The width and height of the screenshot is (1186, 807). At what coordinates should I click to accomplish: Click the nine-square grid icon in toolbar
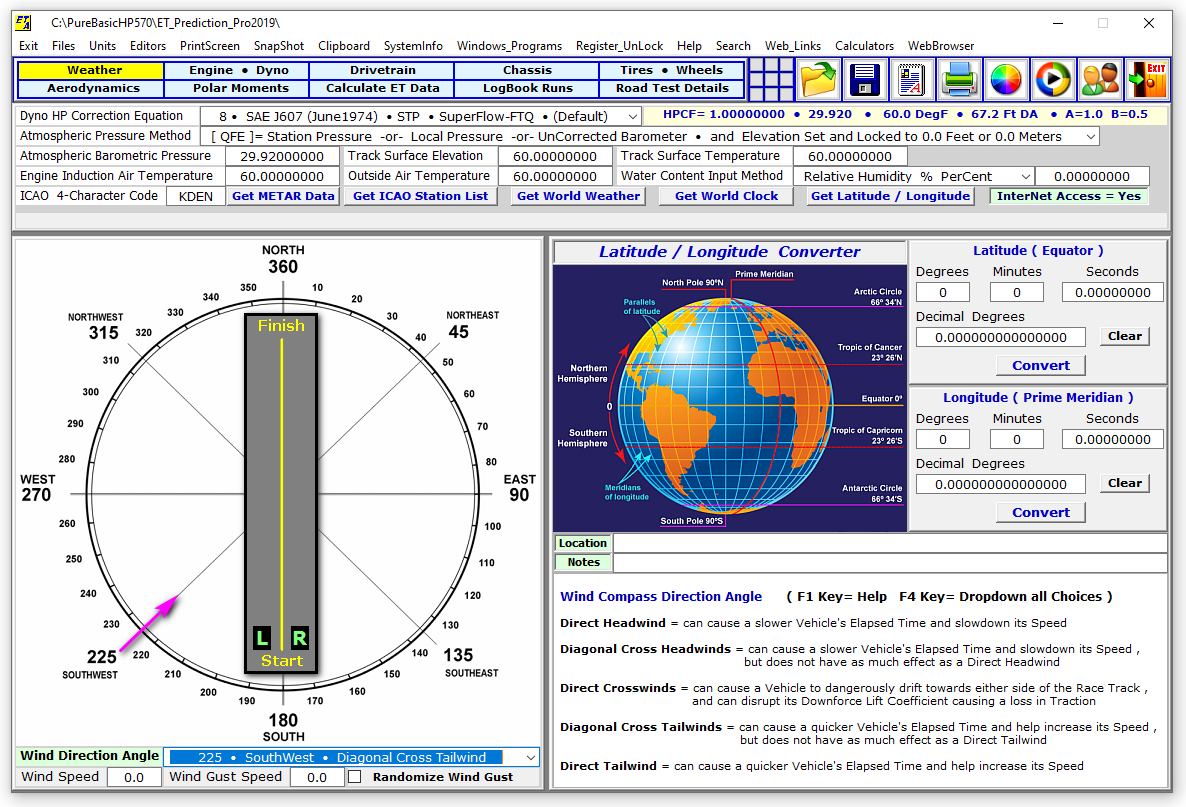pos(771,79)
